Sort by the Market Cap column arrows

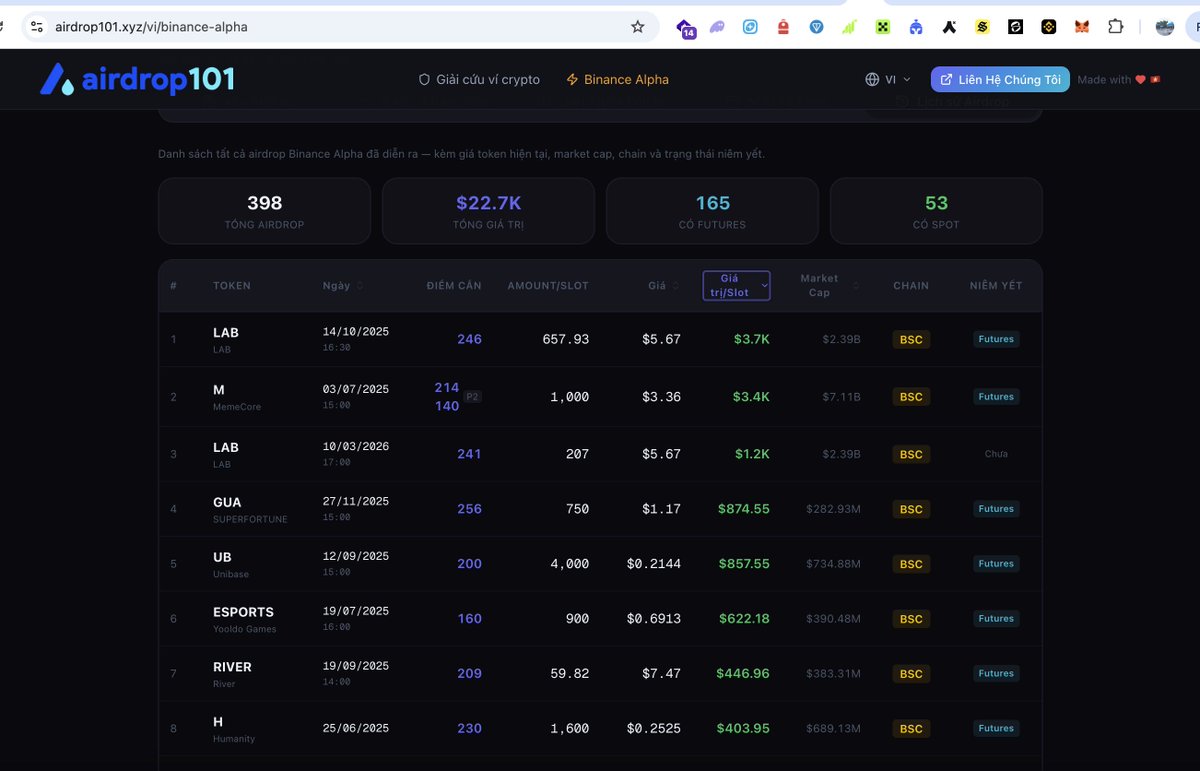click(855, 286)
